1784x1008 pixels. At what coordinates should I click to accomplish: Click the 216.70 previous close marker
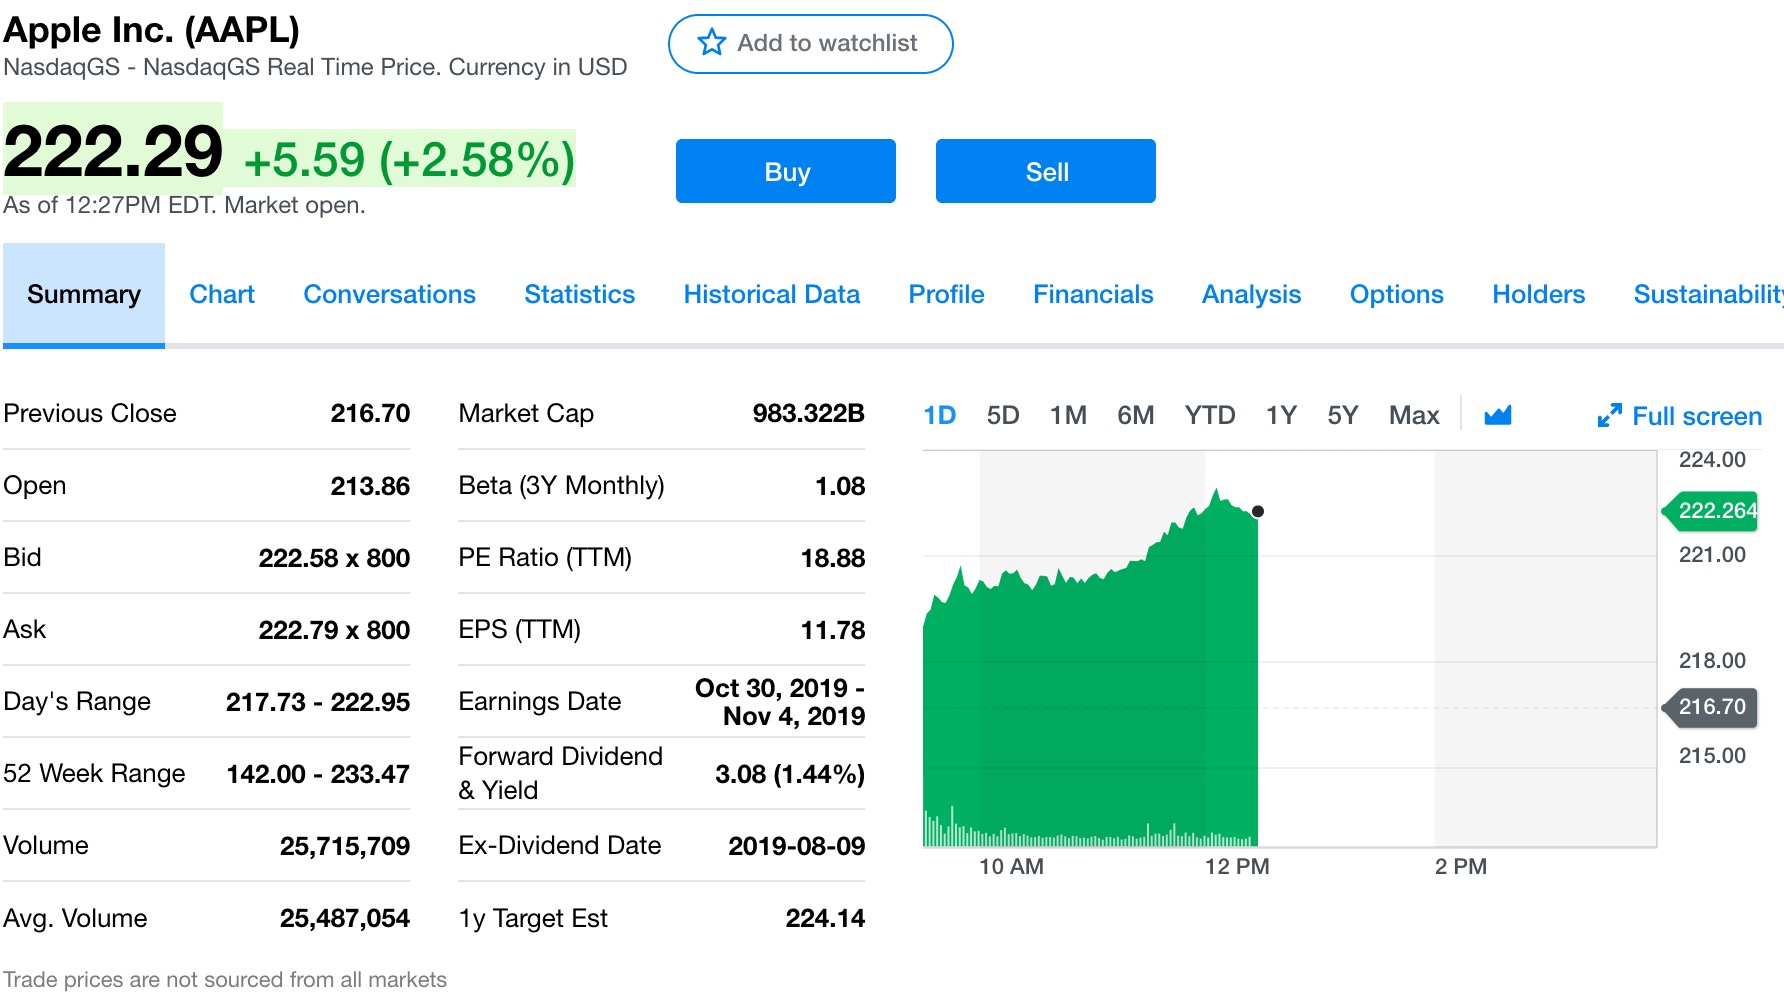tap(1710, 707)
